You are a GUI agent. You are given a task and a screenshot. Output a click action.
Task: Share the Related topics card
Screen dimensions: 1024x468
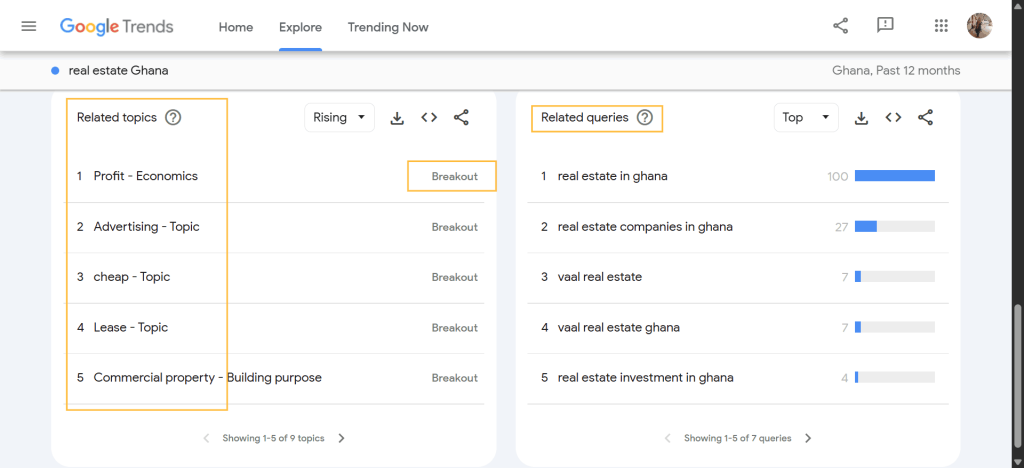461,117
